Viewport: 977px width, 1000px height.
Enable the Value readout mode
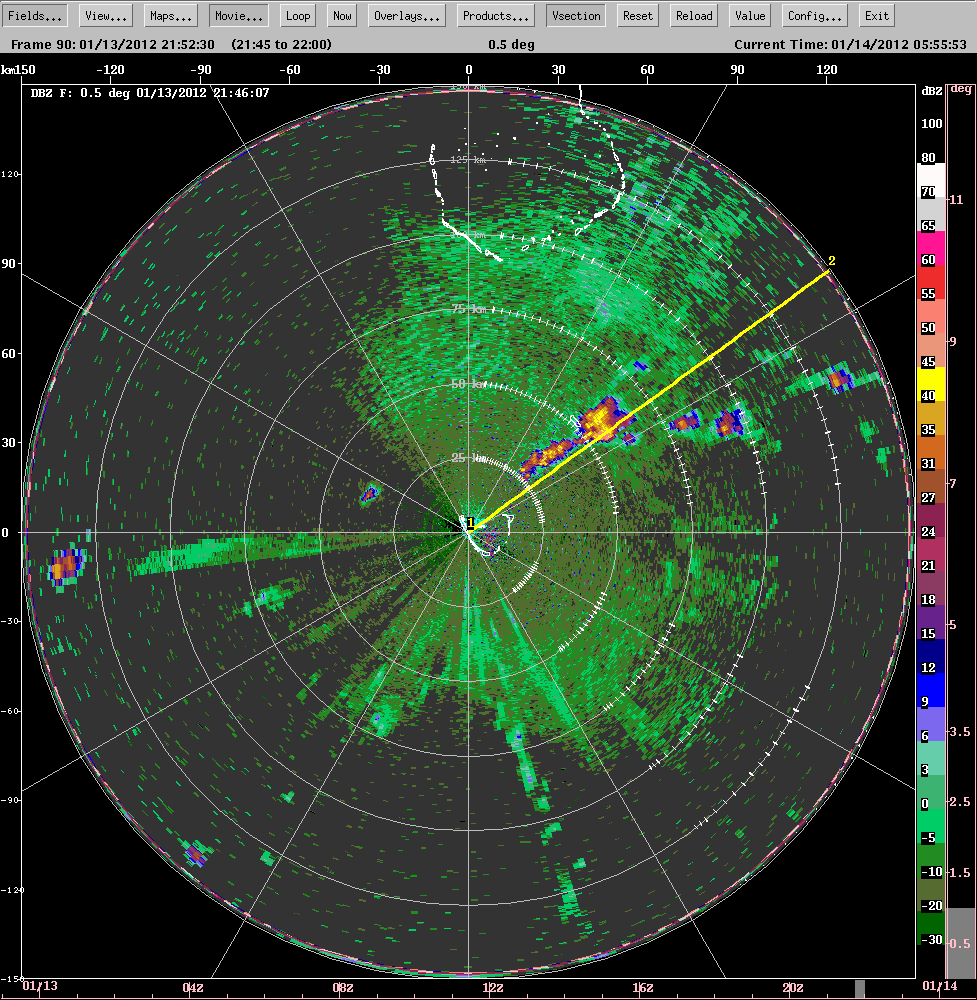pos(749,15)
